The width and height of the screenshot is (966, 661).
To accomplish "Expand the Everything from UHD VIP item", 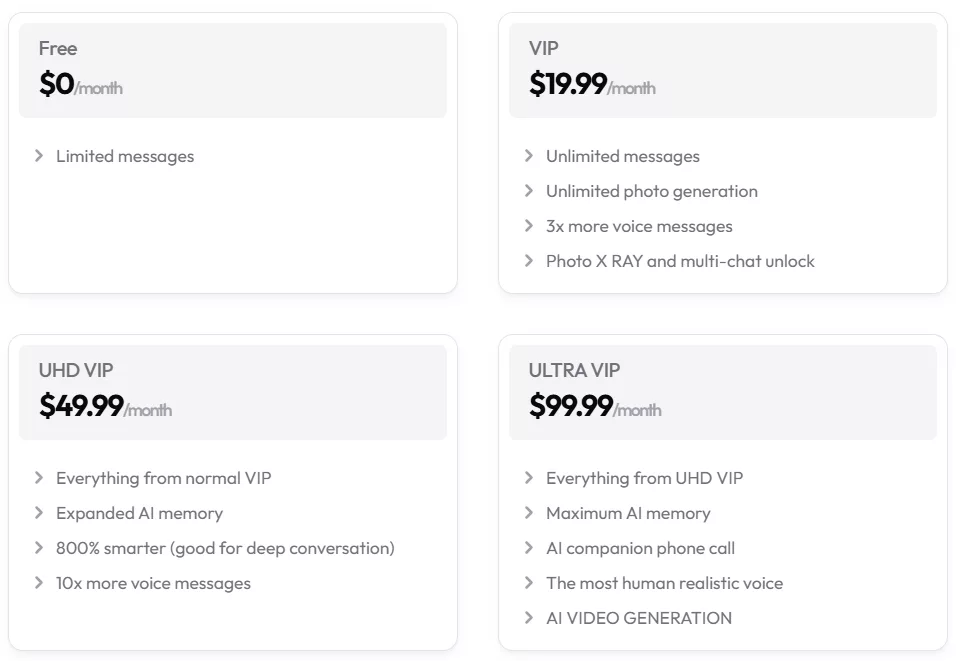I will (644, 478).
